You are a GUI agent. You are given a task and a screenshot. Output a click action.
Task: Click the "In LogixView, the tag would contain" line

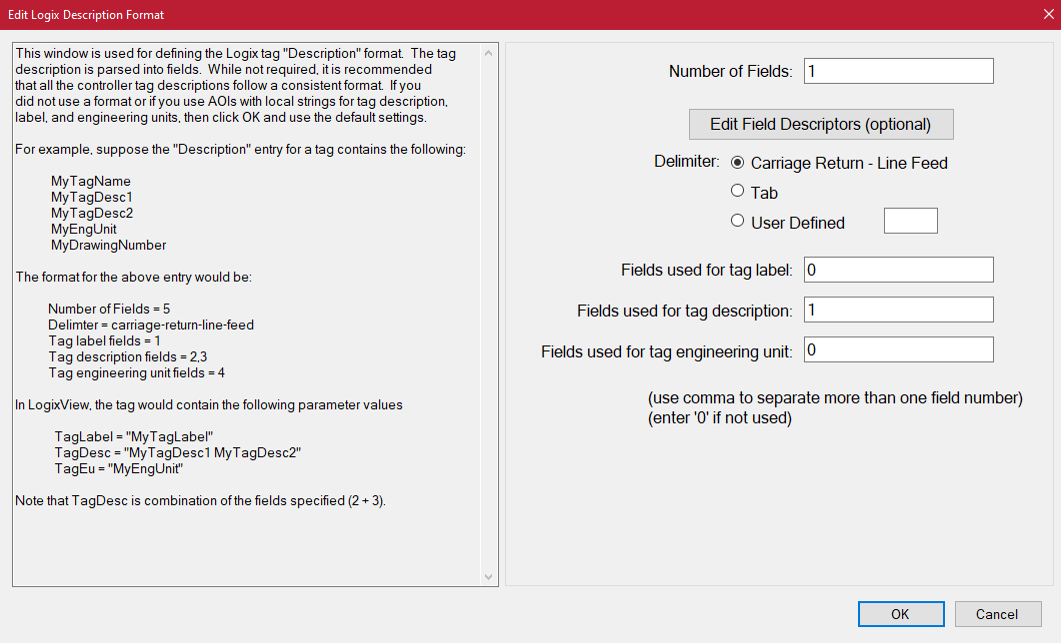(209, 405)
